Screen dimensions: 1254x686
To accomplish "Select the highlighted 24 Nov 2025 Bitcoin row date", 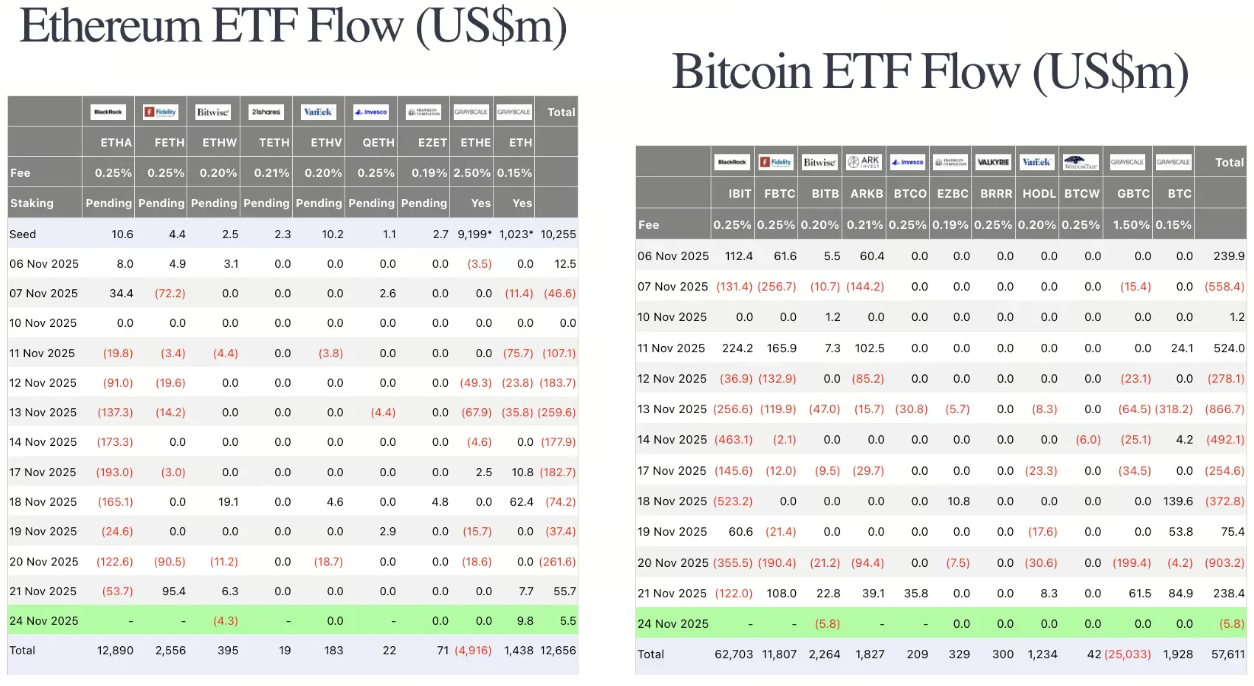I will [673, 624].
